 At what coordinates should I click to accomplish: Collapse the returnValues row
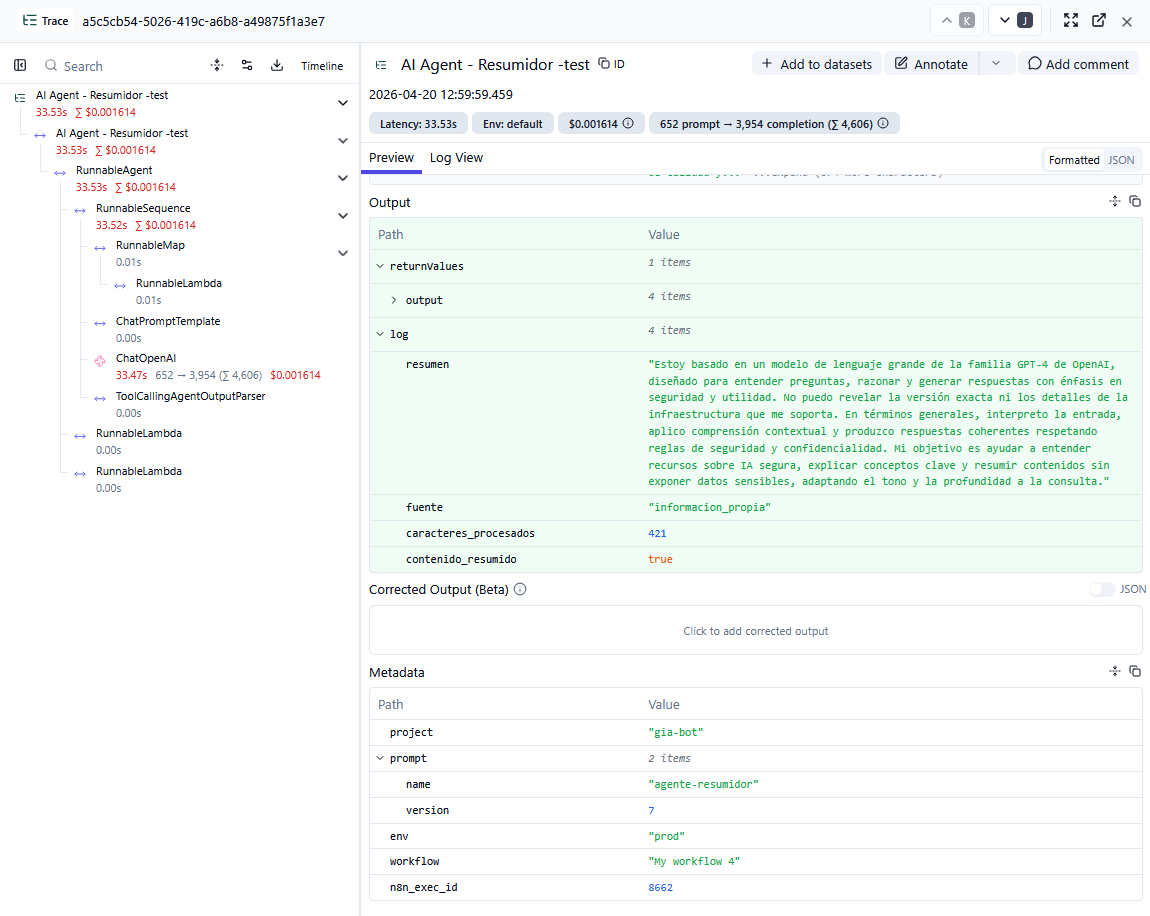380,266
